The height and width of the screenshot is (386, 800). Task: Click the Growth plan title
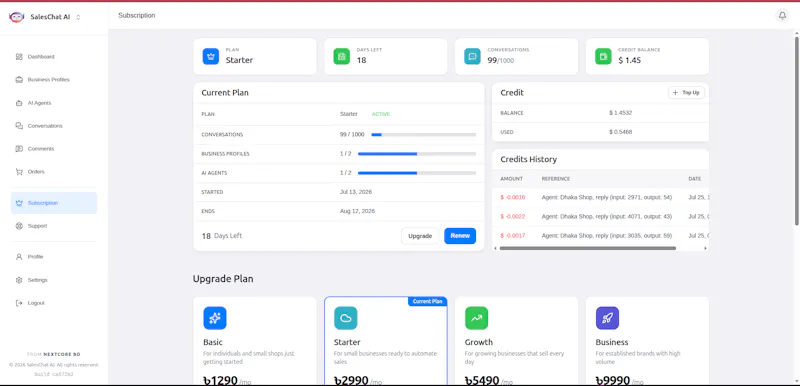(479, 342)
